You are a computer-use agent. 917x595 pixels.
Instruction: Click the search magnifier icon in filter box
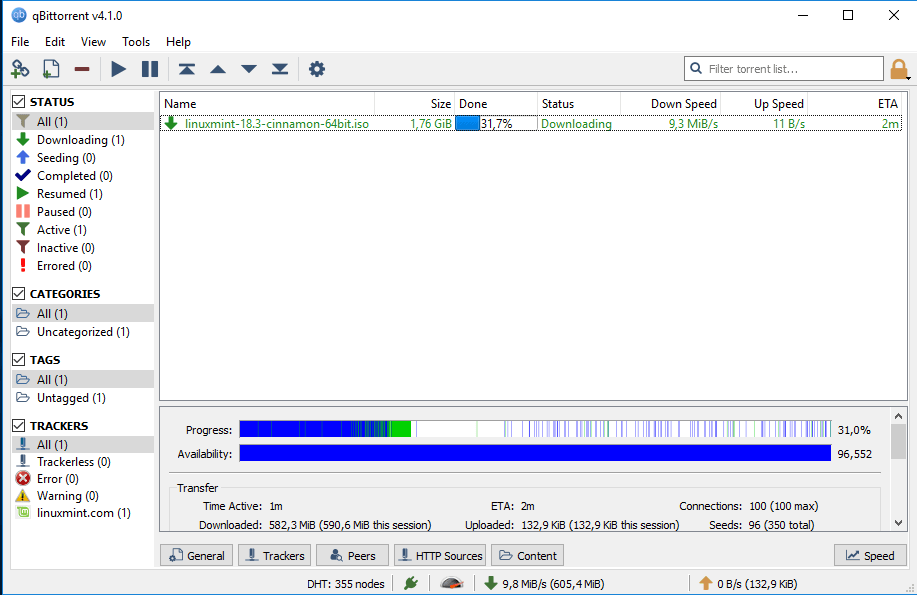tap(696, 68)
